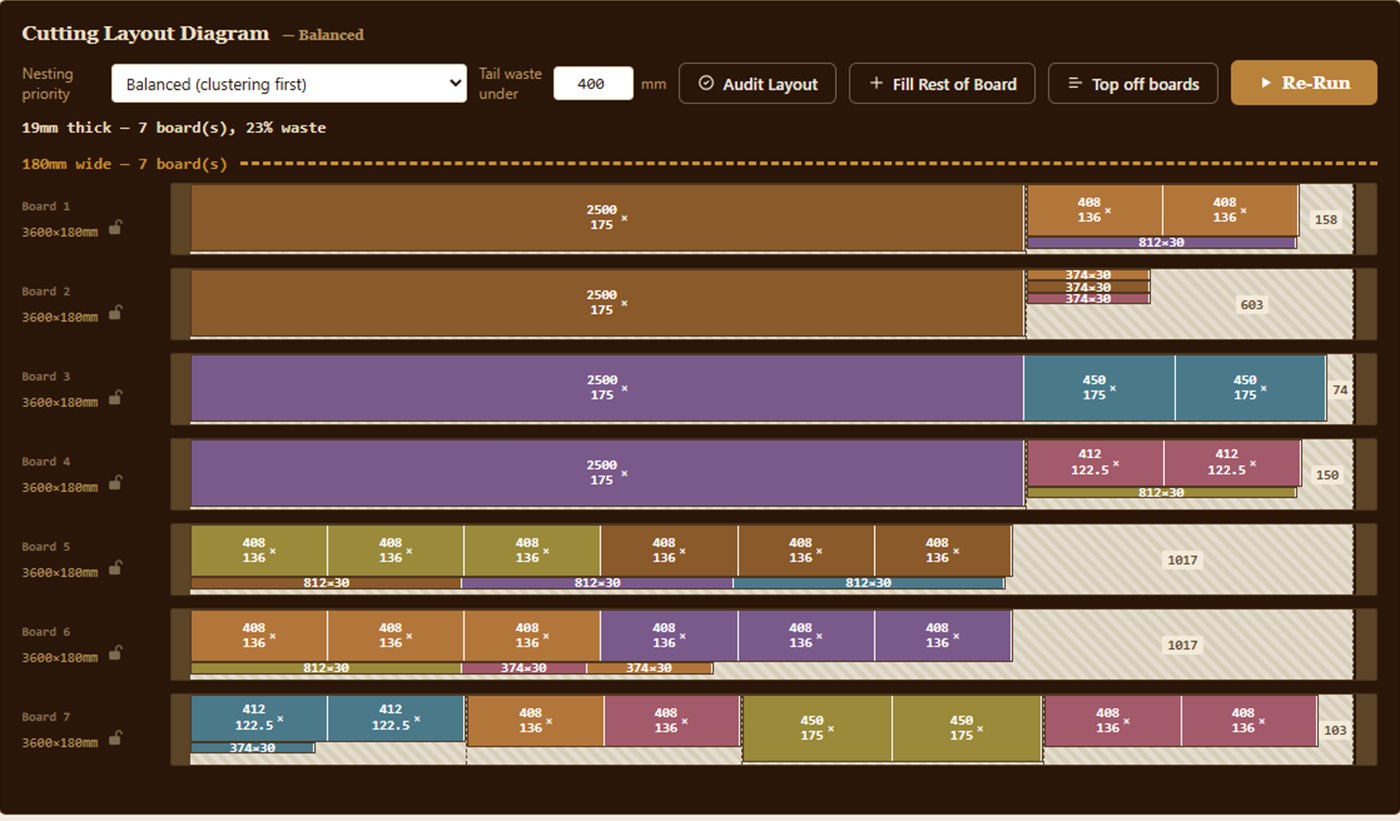The width and height of the screenshot is (1400, 821).
Task: Select the first olive 408×136 piece on Board 5
Action: pos(259,550)
